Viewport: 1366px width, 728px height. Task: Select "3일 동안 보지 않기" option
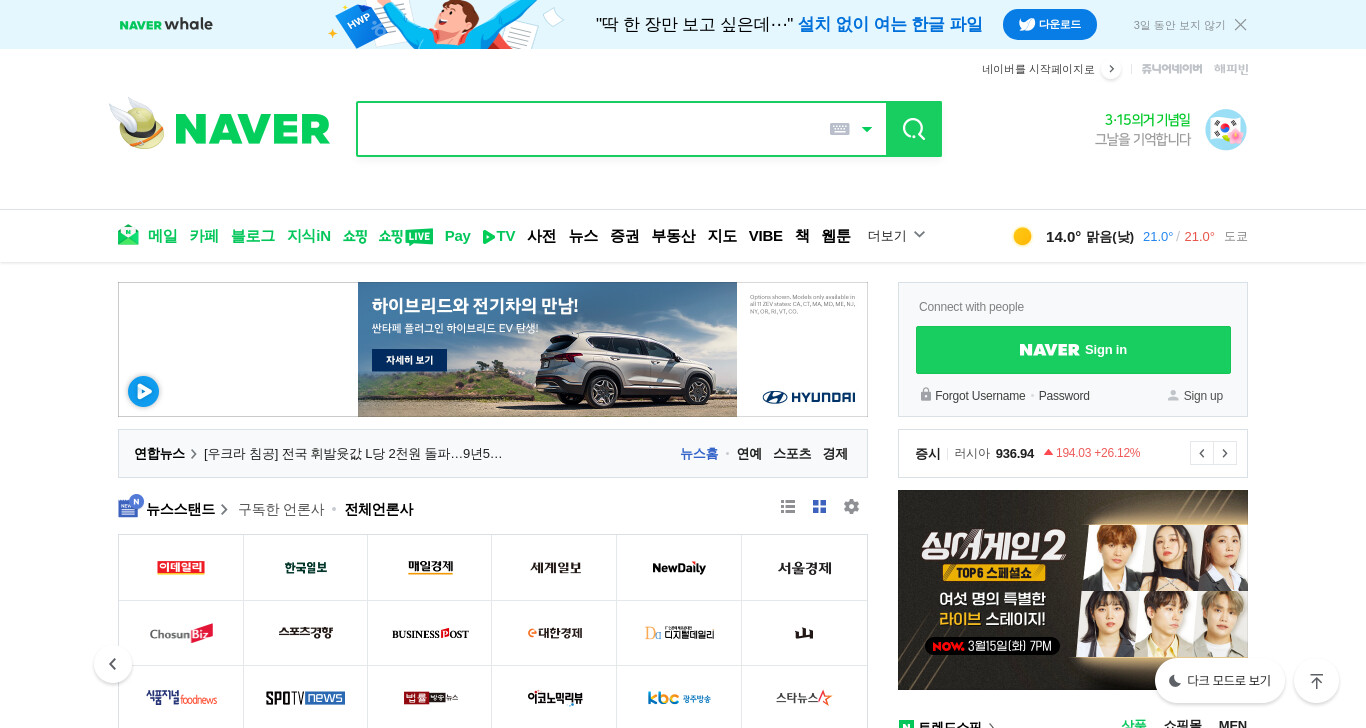click(1179, 25)
